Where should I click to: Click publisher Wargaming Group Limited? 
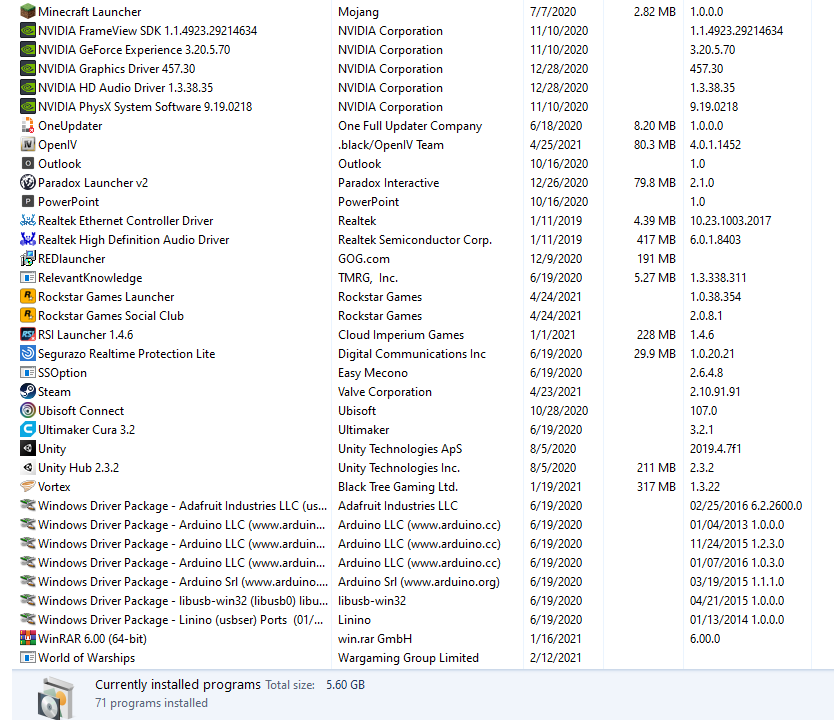click(408, 657)
